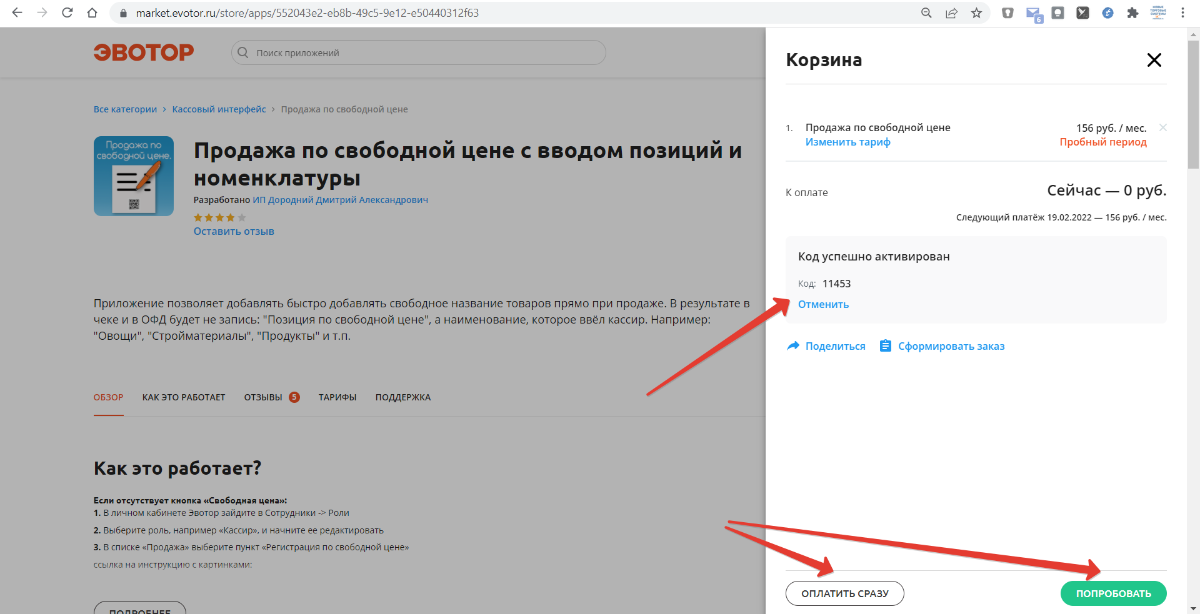Click the code value 11453

pyautogui.click(x=836, y=284)
